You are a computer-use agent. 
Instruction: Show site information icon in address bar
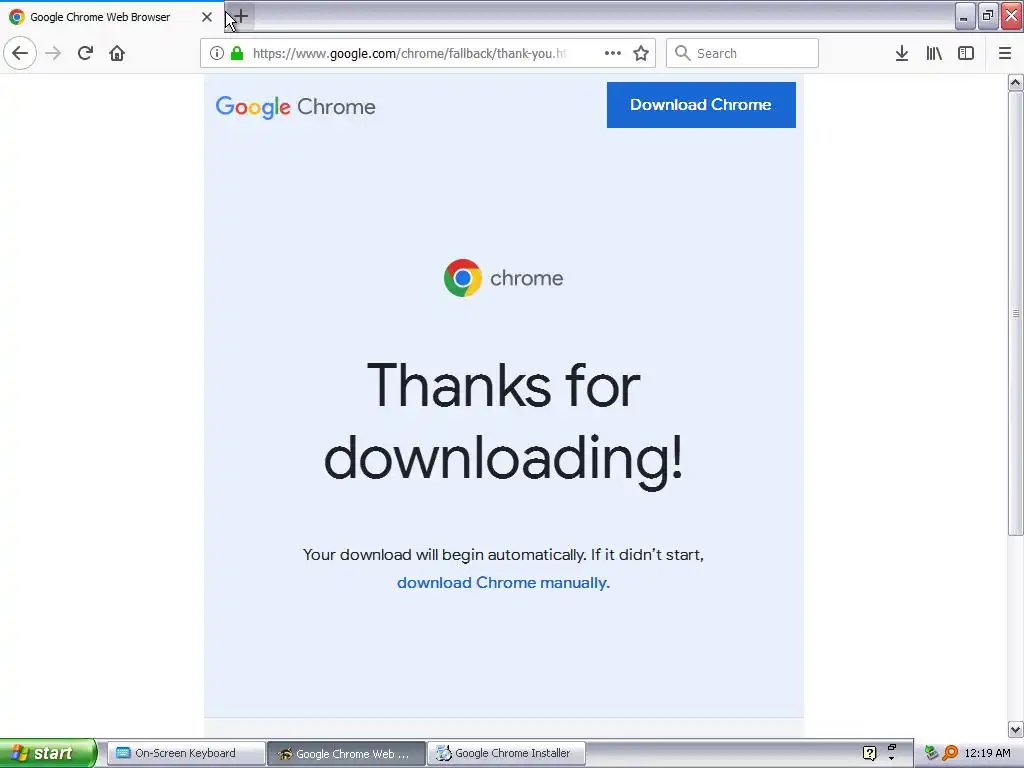click(x=217, y=53)
